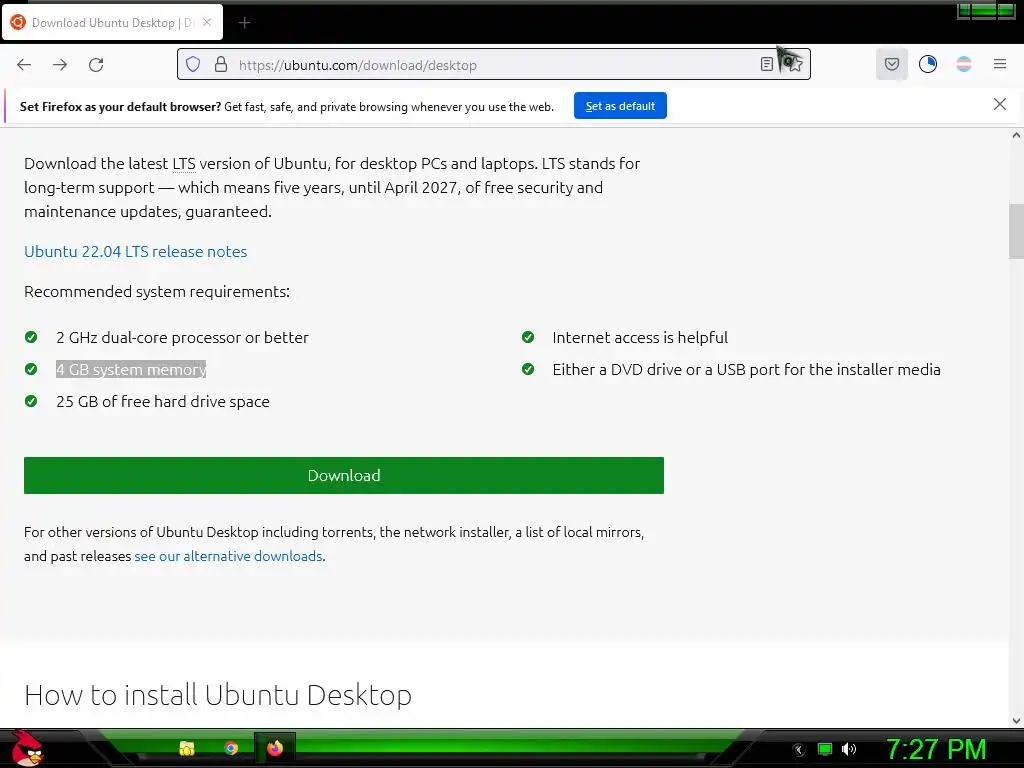1024x768 pixels.
Task: Click the vertical scrollbar thumb
Action: tap(1016, 232)
